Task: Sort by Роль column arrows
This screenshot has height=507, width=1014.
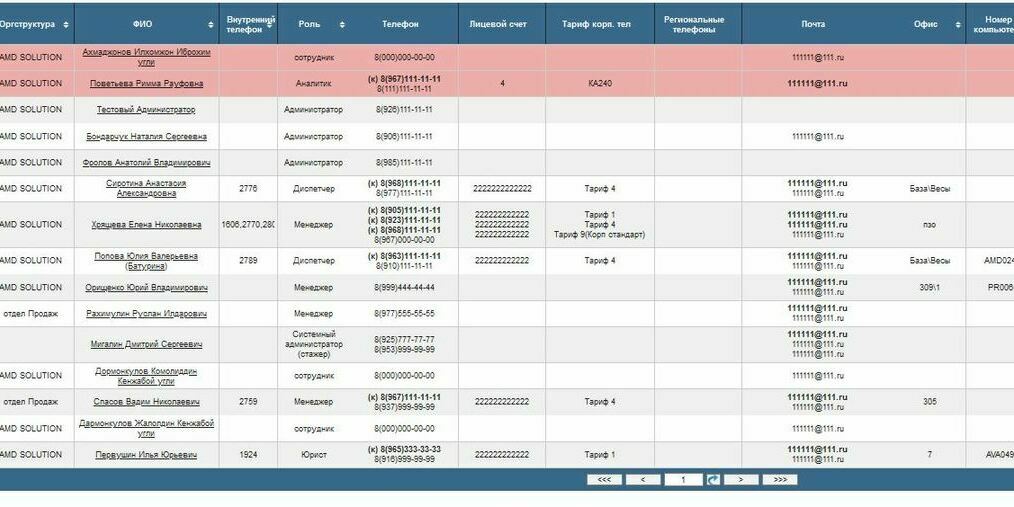Action: click(342, 24)
